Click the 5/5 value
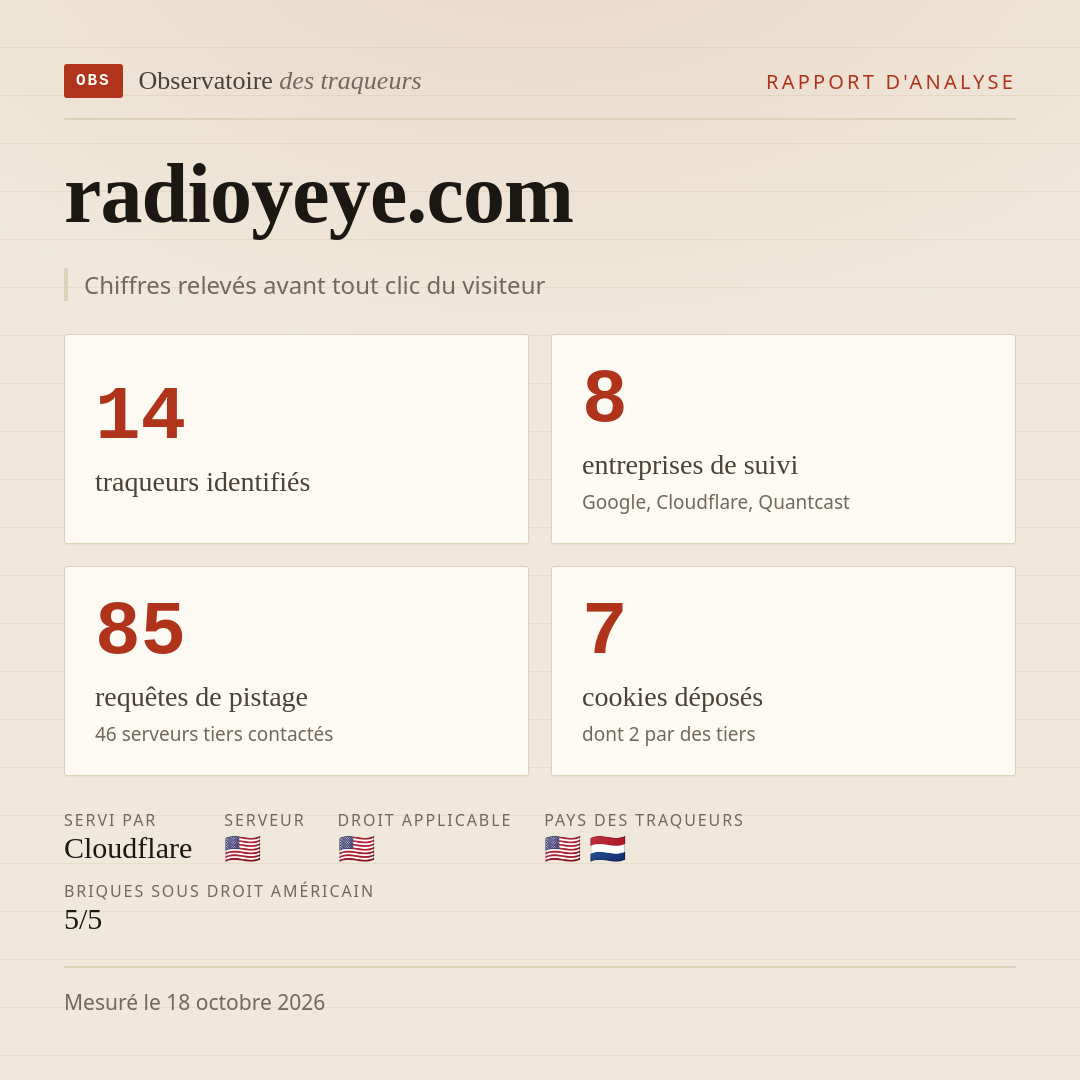This screenshot has width=1080, height=1080. [x=83, y=920]
